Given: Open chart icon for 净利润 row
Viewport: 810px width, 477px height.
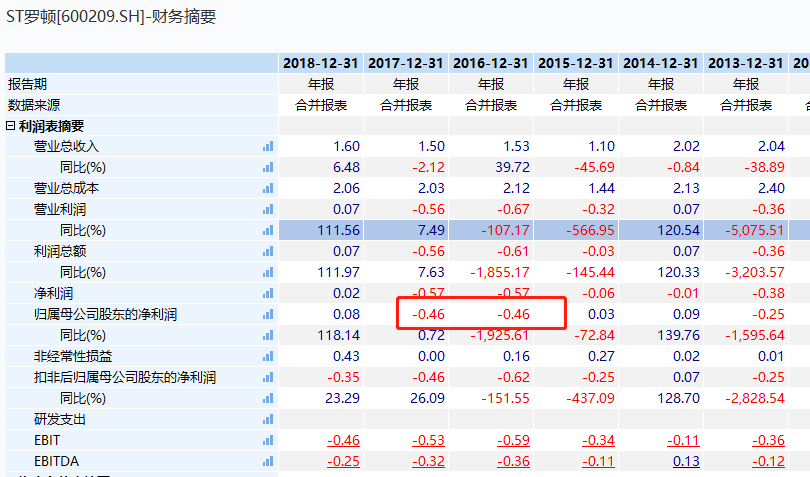Looking at the screenshot, I should (x=268, y=293).
